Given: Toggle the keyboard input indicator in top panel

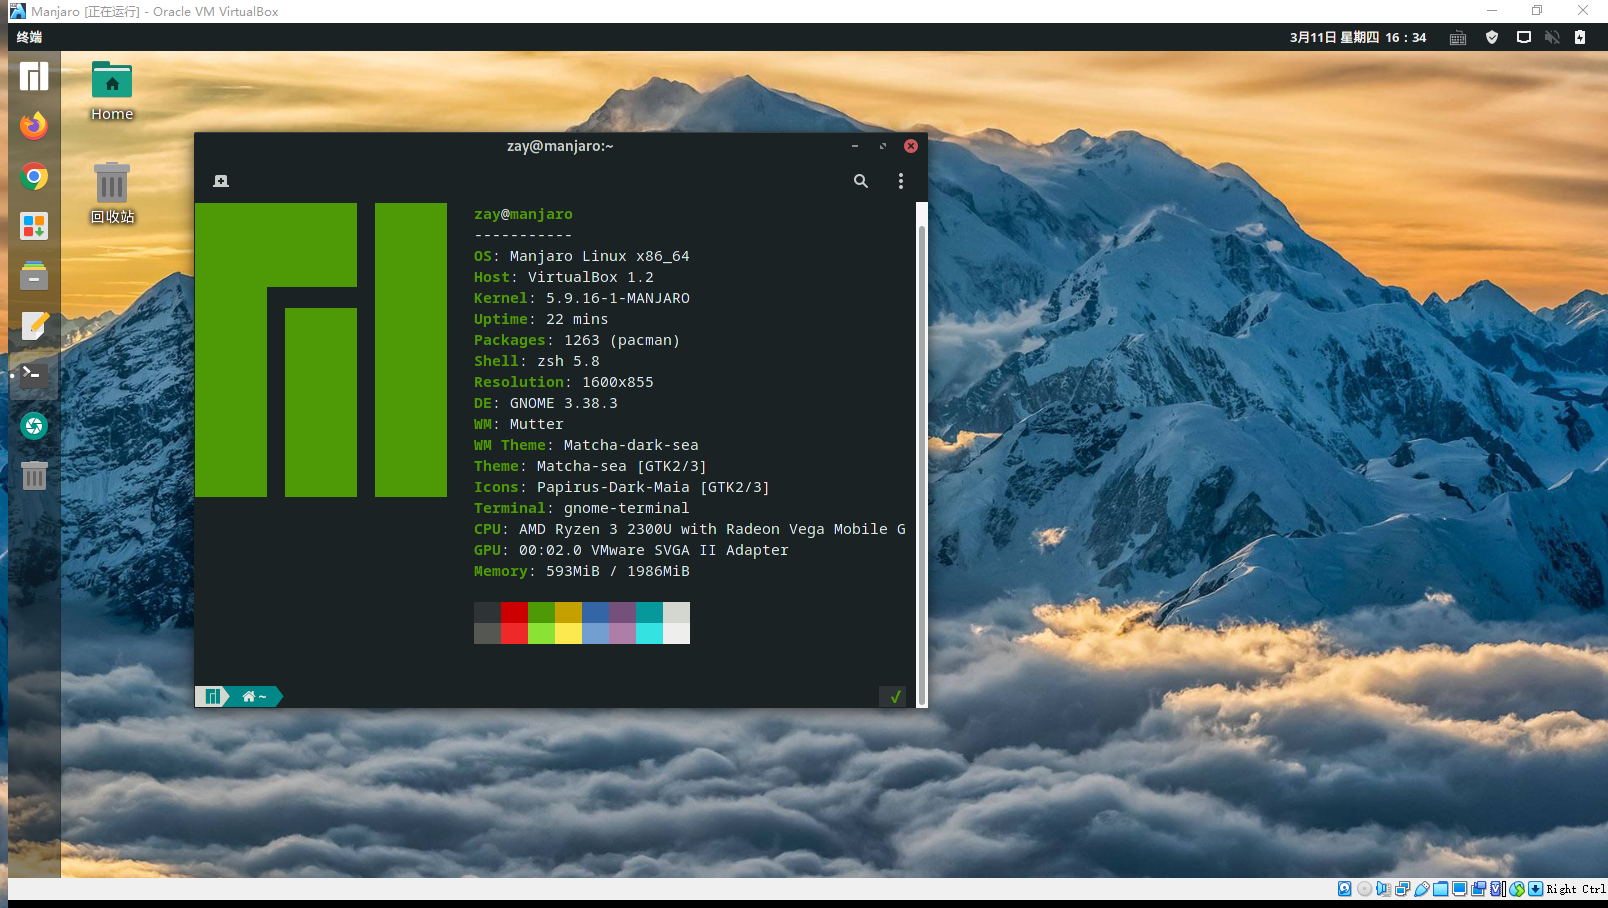Looking at the screenshot, I should click(x=1457, y=37).
